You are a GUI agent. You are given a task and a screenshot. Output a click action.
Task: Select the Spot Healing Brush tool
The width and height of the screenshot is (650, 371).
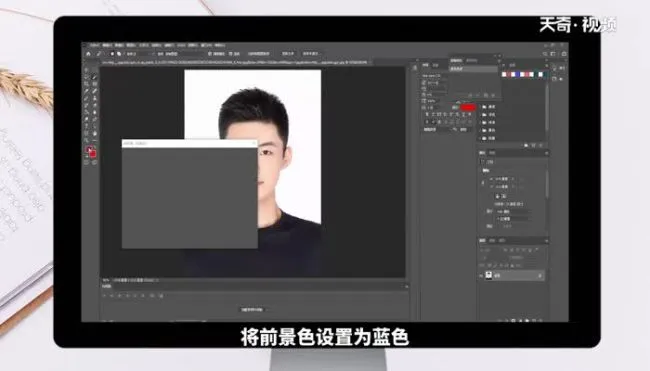(x=95, y=91)
